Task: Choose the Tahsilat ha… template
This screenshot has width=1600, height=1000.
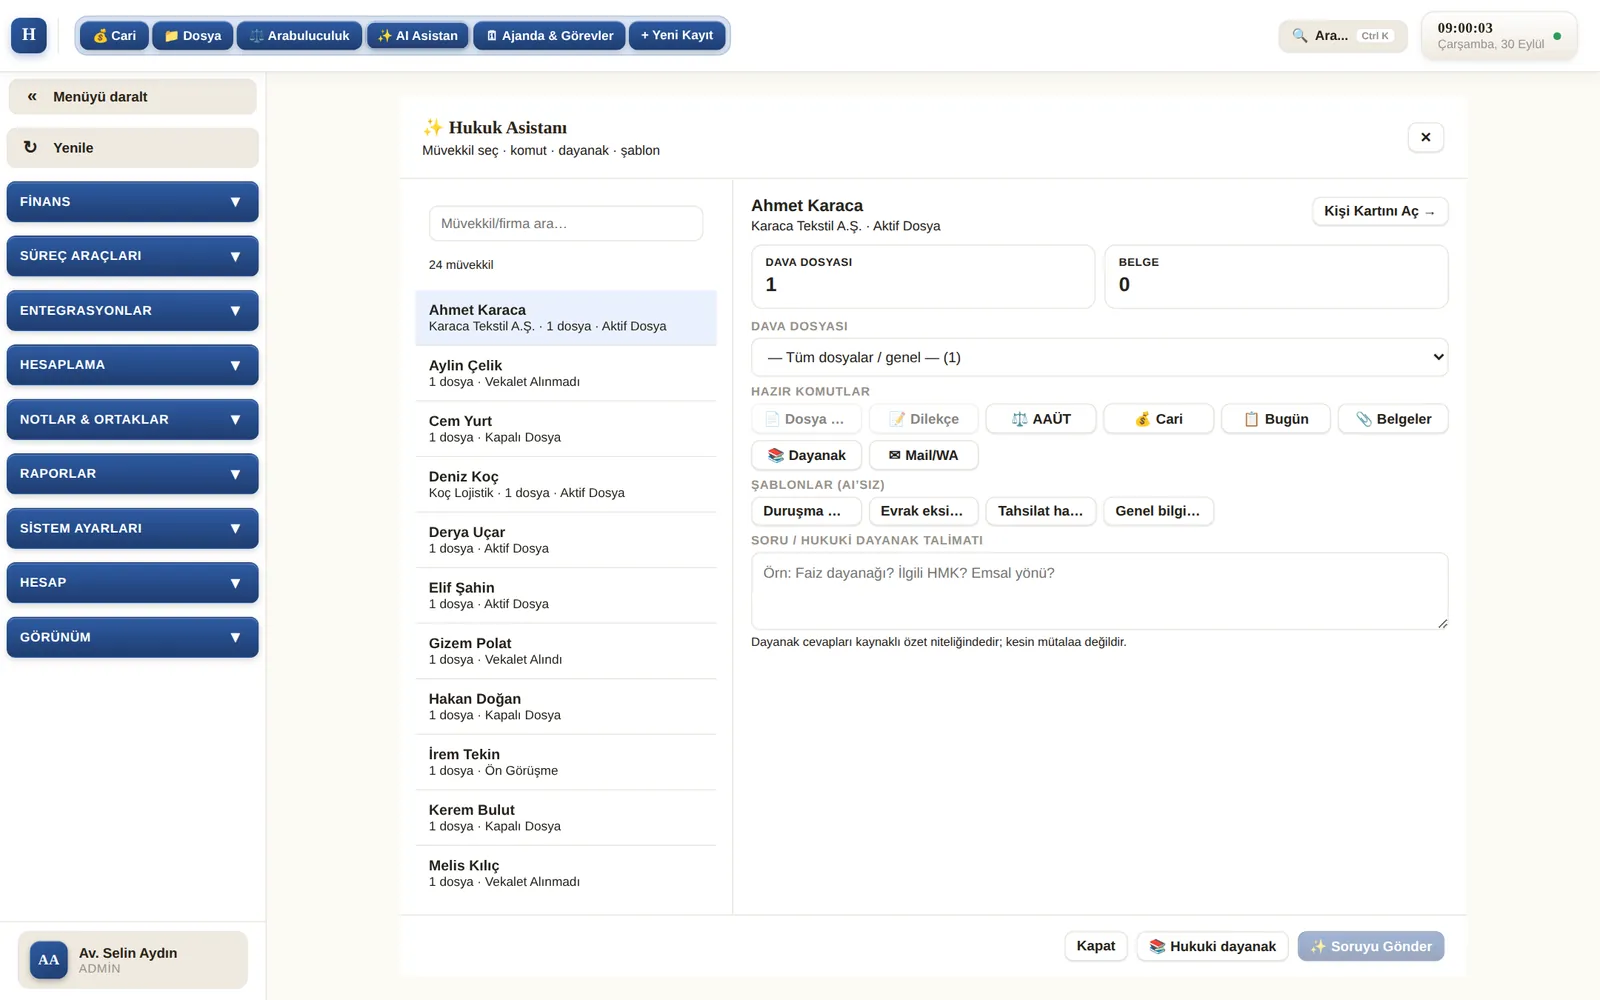Action: point(1040,511)
